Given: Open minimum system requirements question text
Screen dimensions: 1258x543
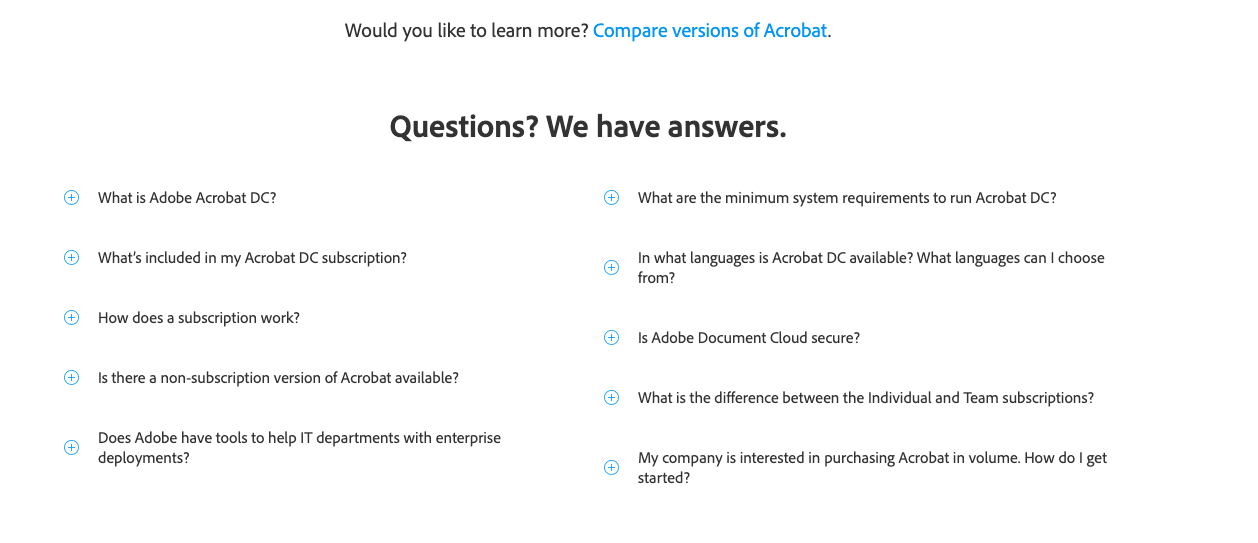Looking at the screenshot, I should (847, 198).
